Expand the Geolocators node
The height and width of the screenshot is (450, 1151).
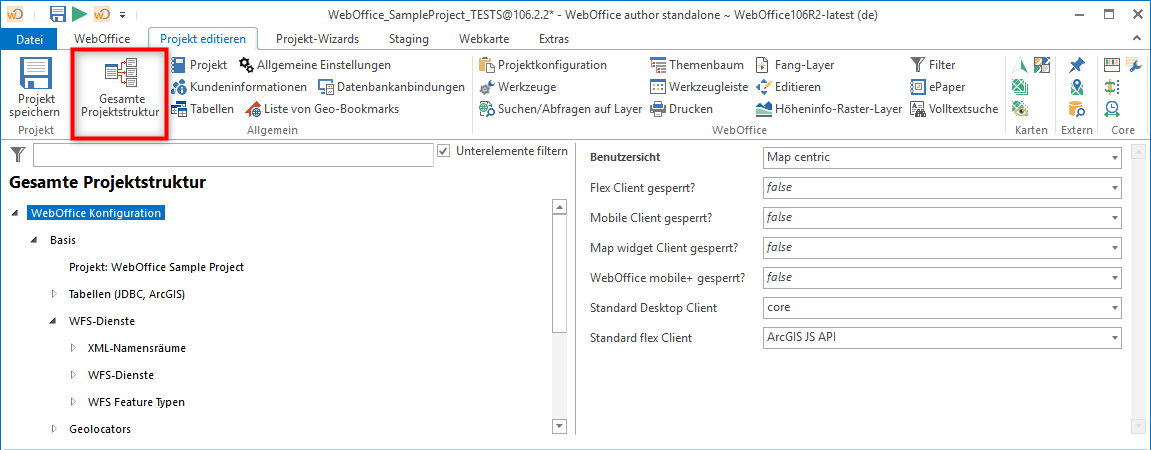click(x=54, y=429)
